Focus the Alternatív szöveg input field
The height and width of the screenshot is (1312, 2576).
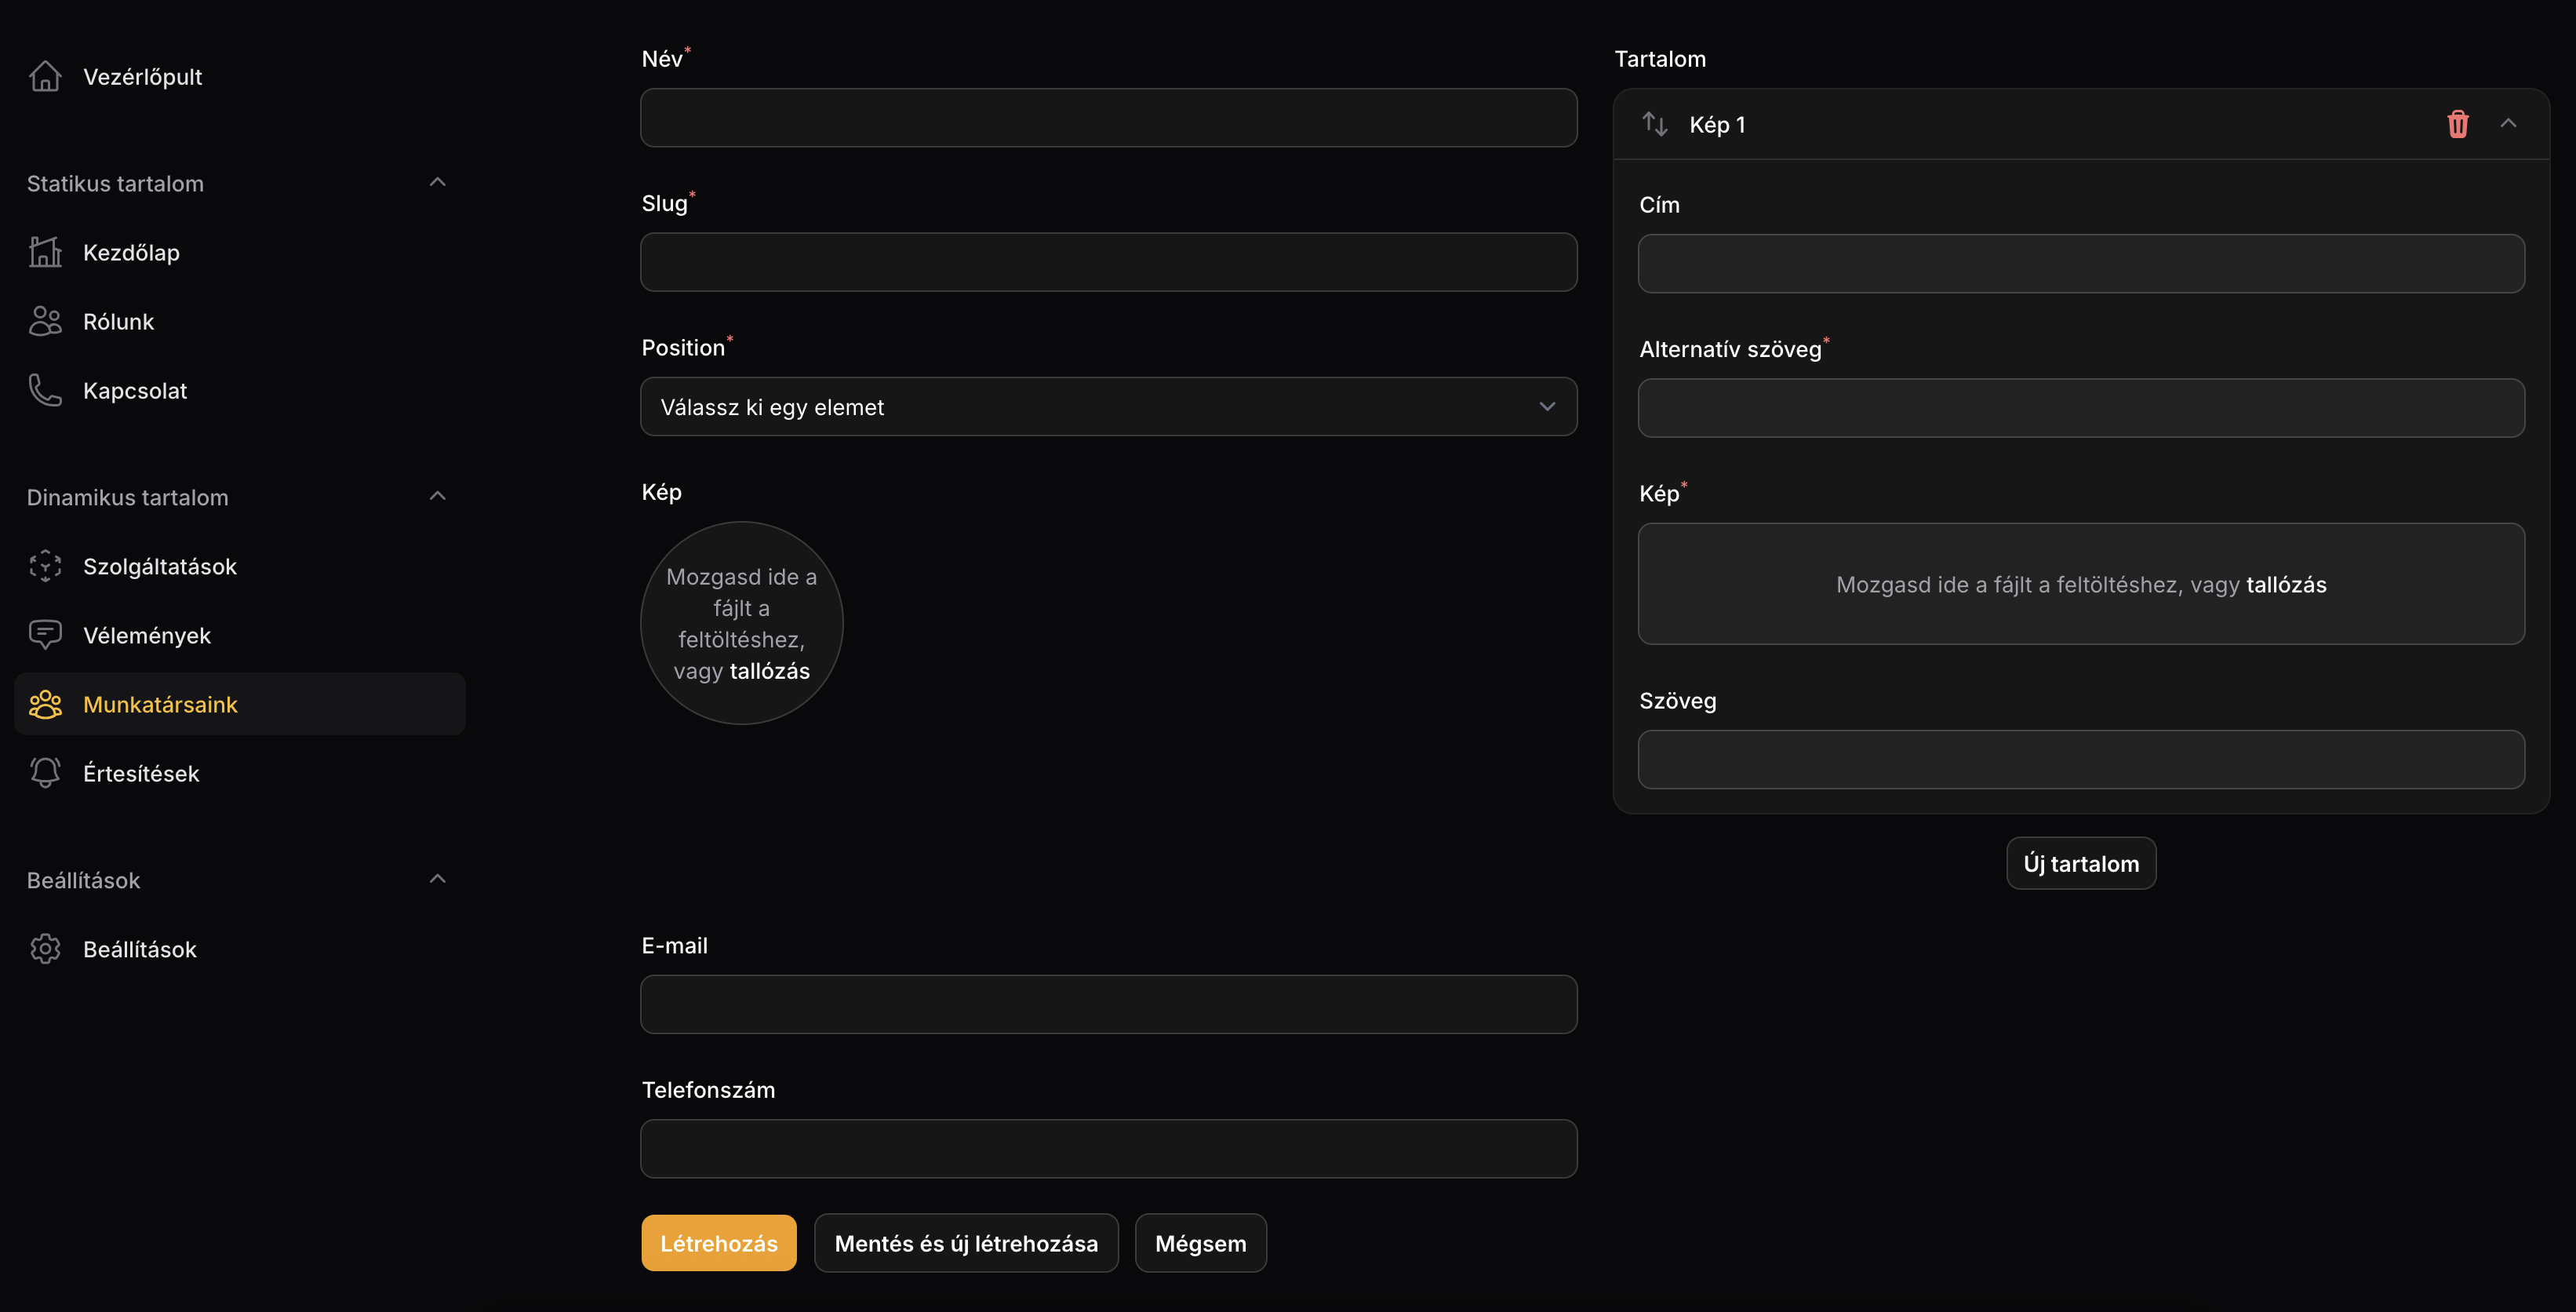click(2081, 408)
